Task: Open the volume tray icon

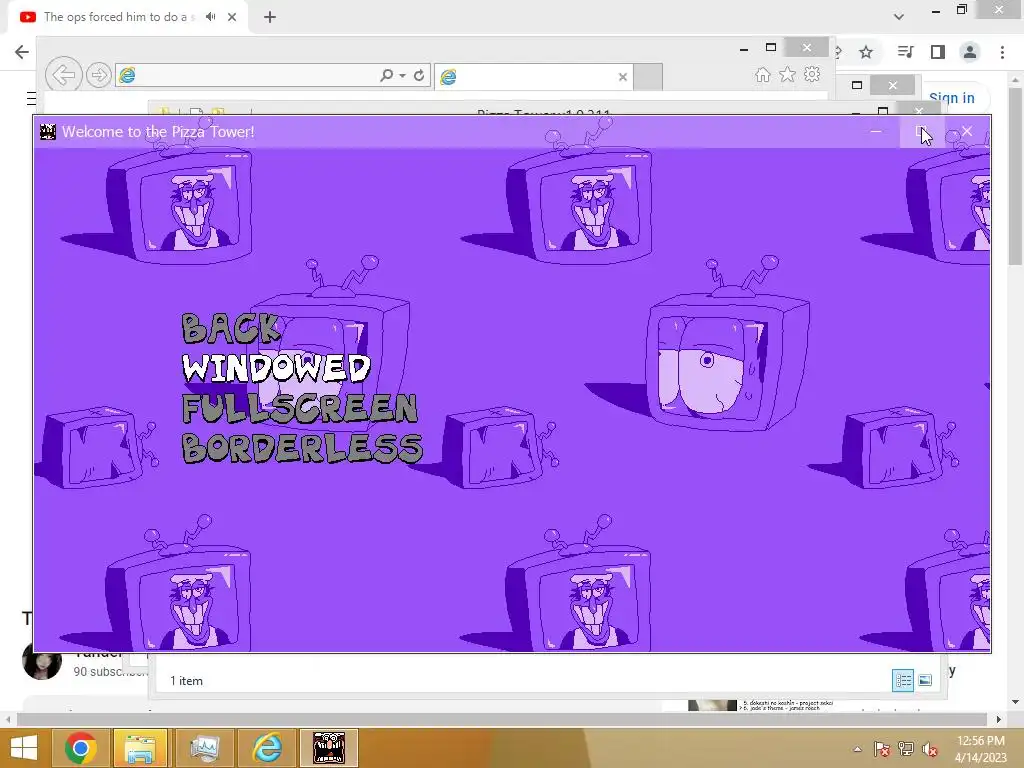Action: pos(929,749)
